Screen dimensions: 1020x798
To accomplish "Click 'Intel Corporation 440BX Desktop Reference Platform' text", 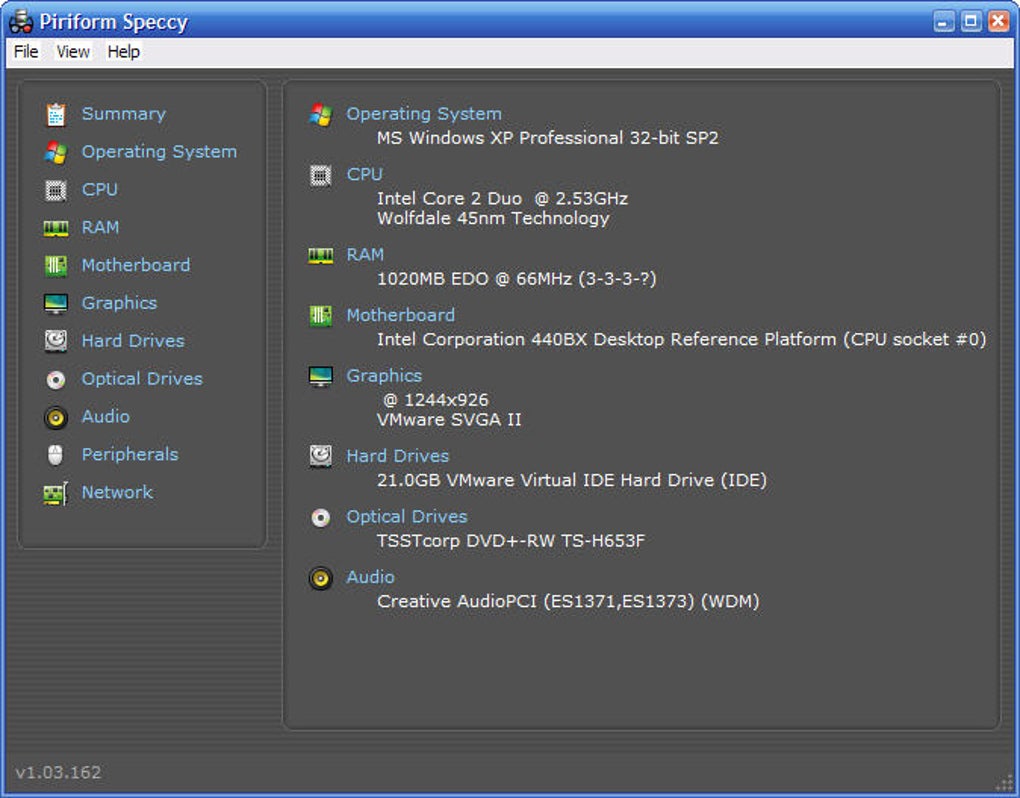I will [x=606, y=339].
